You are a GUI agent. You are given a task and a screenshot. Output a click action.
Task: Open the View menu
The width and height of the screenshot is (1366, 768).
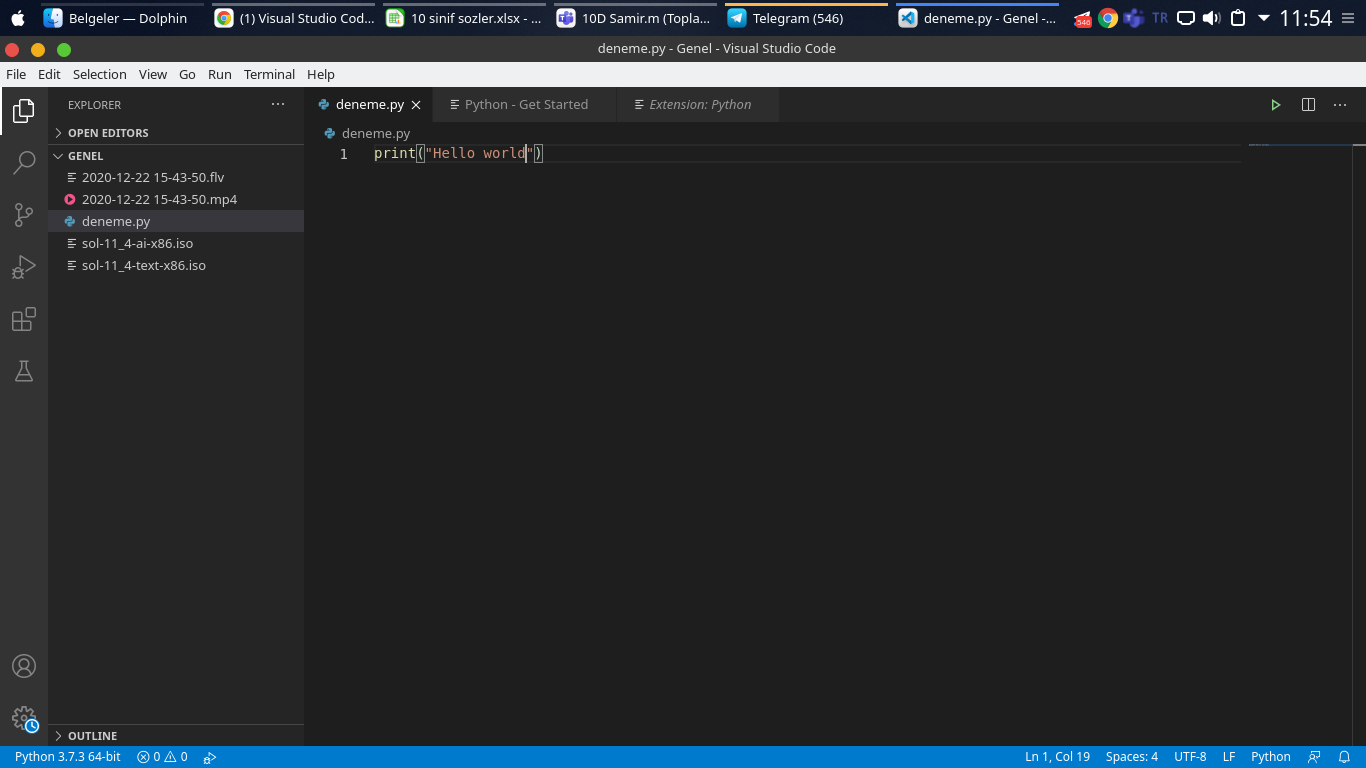tap(153, 74)
